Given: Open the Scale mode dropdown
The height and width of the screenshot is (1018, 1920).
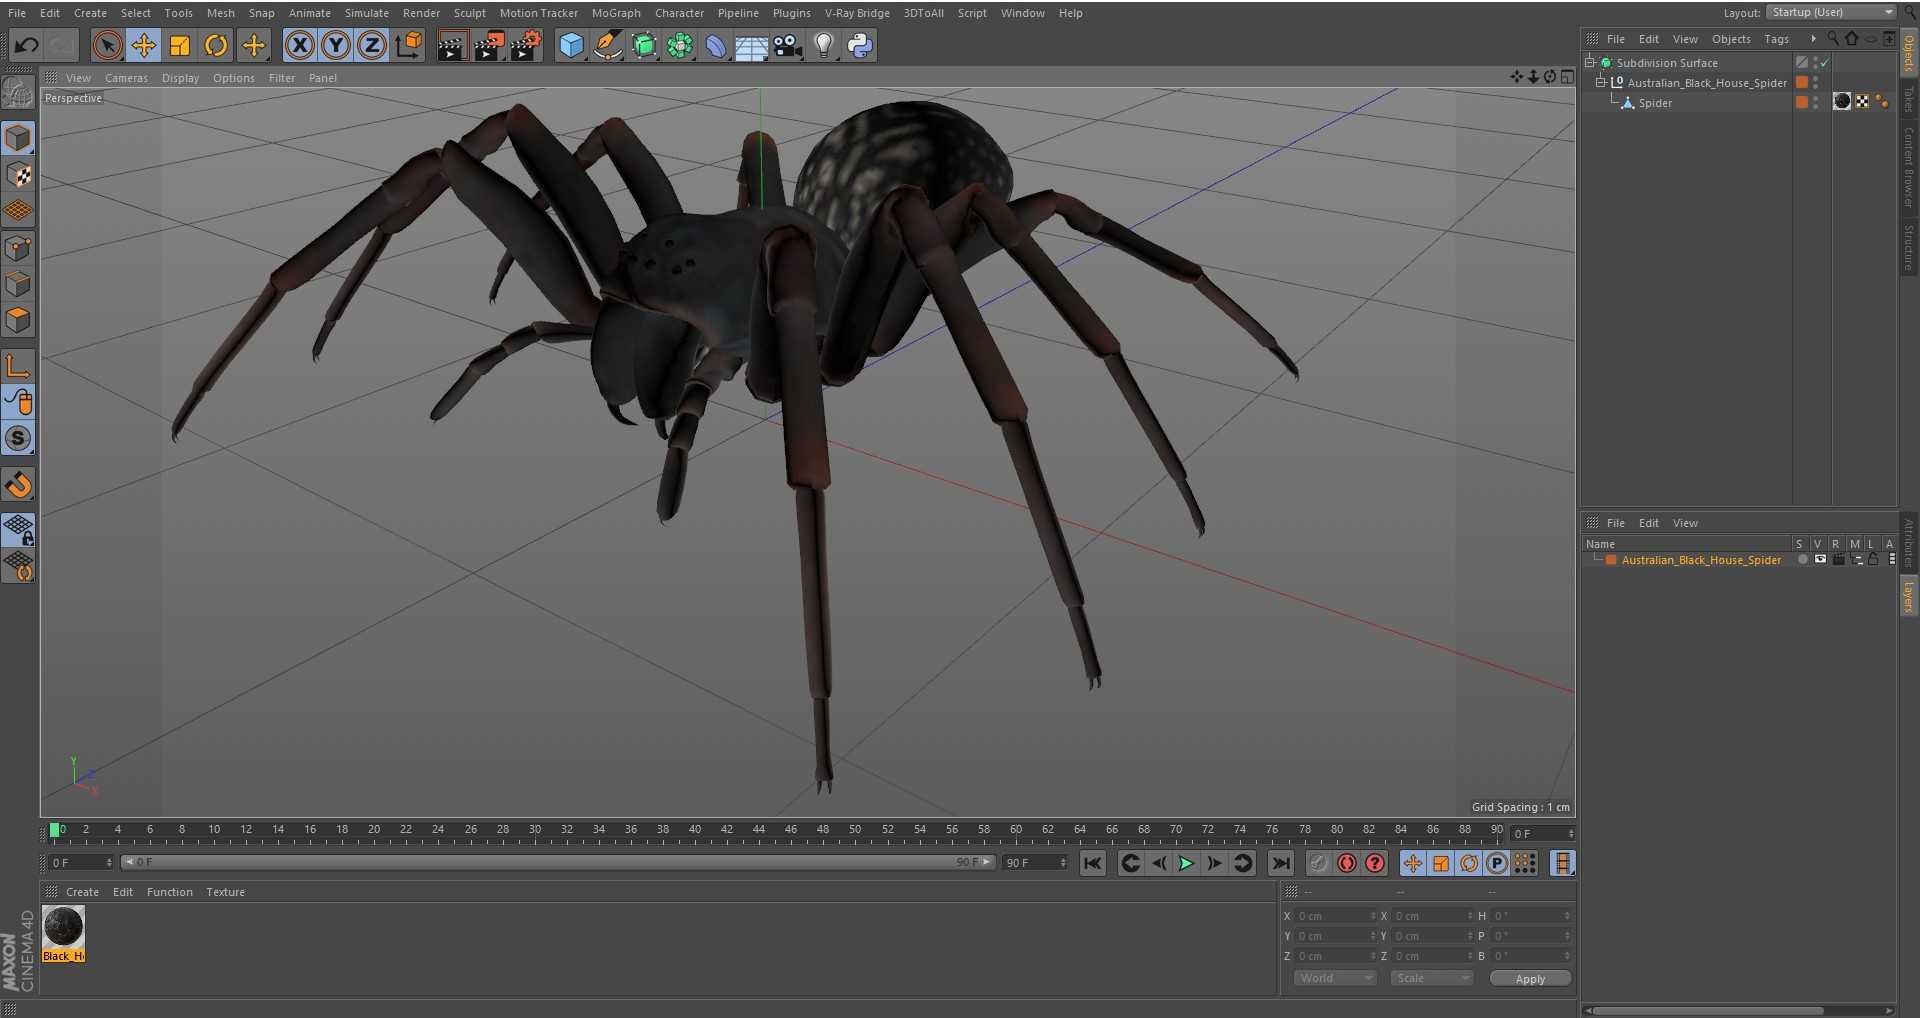Looking at the screenshot, I should 1431,978.
